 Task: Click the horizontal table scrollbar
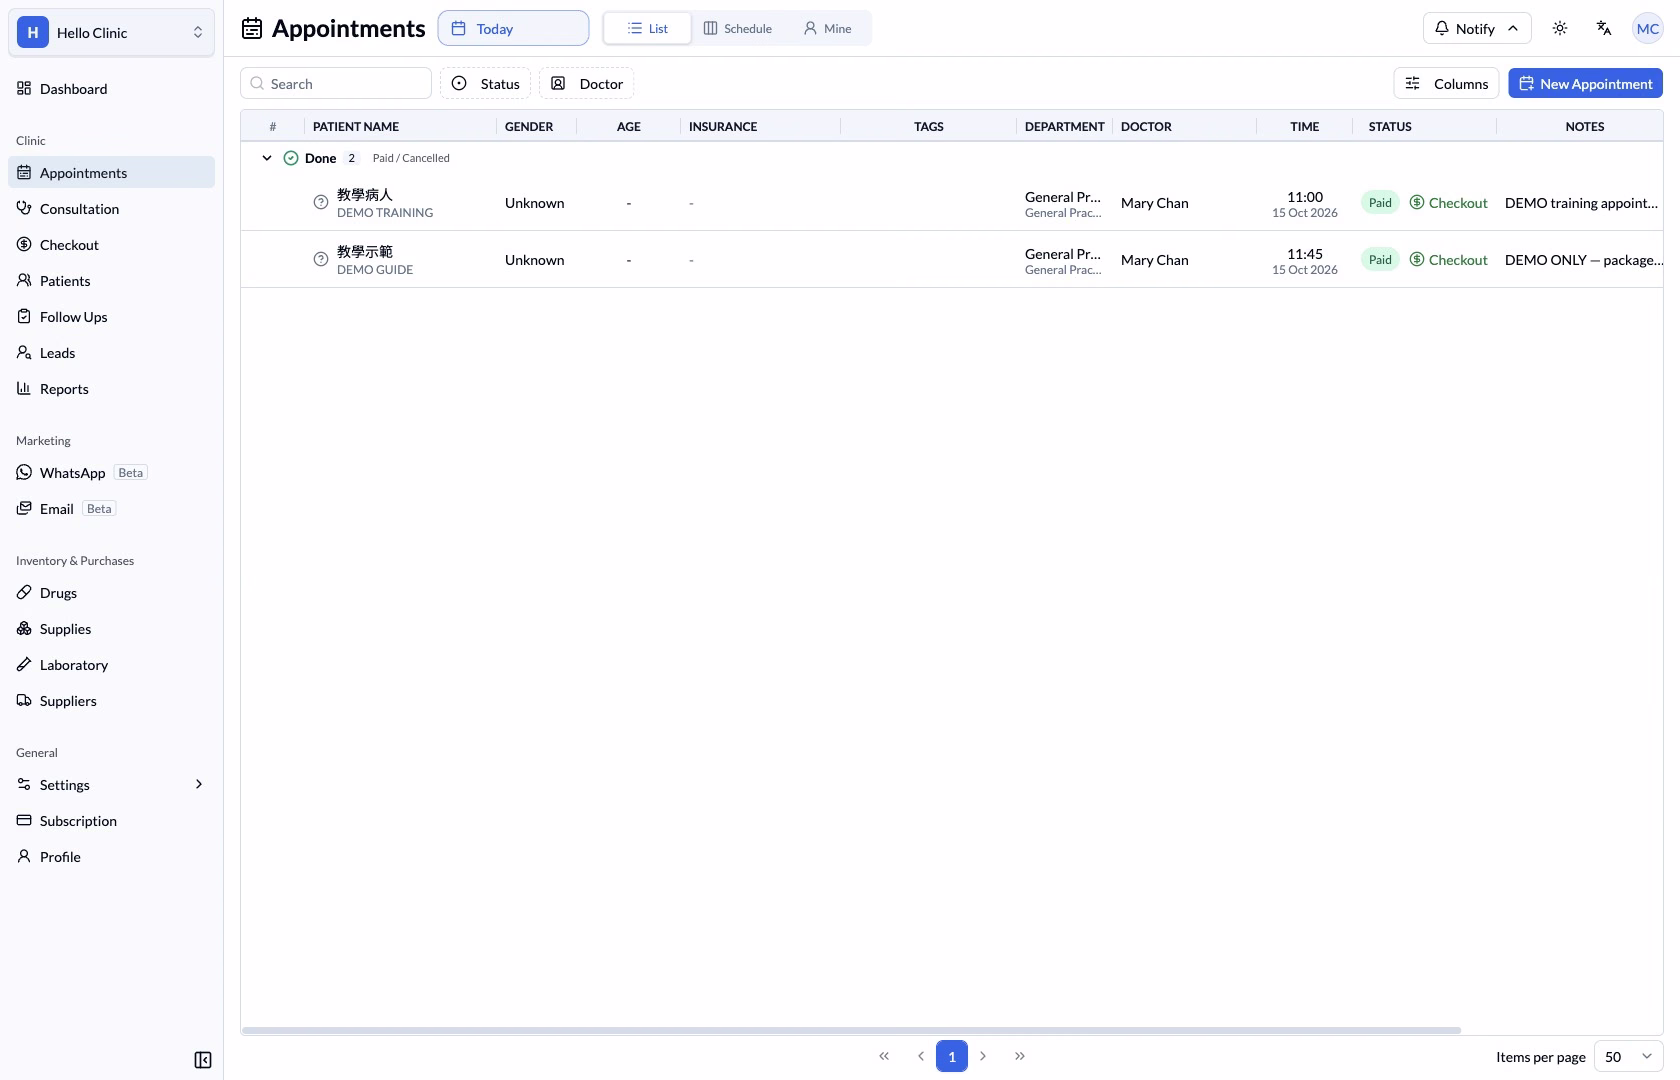click(x=851, y=1030)
